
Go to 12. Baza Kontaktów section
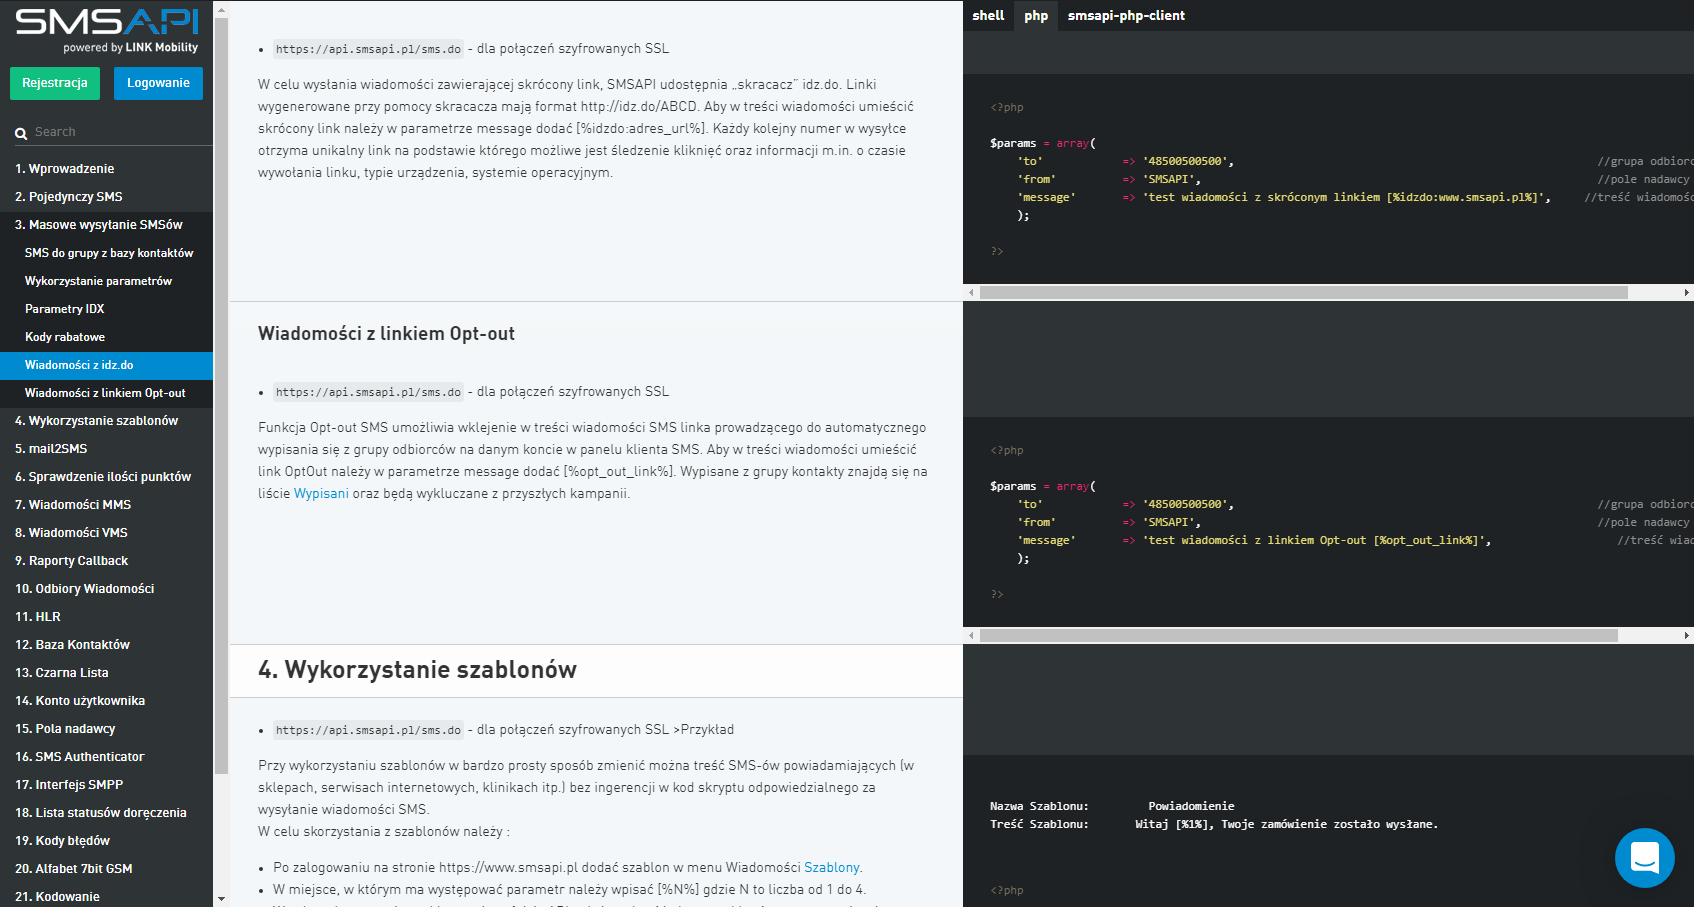coord(106,645)
